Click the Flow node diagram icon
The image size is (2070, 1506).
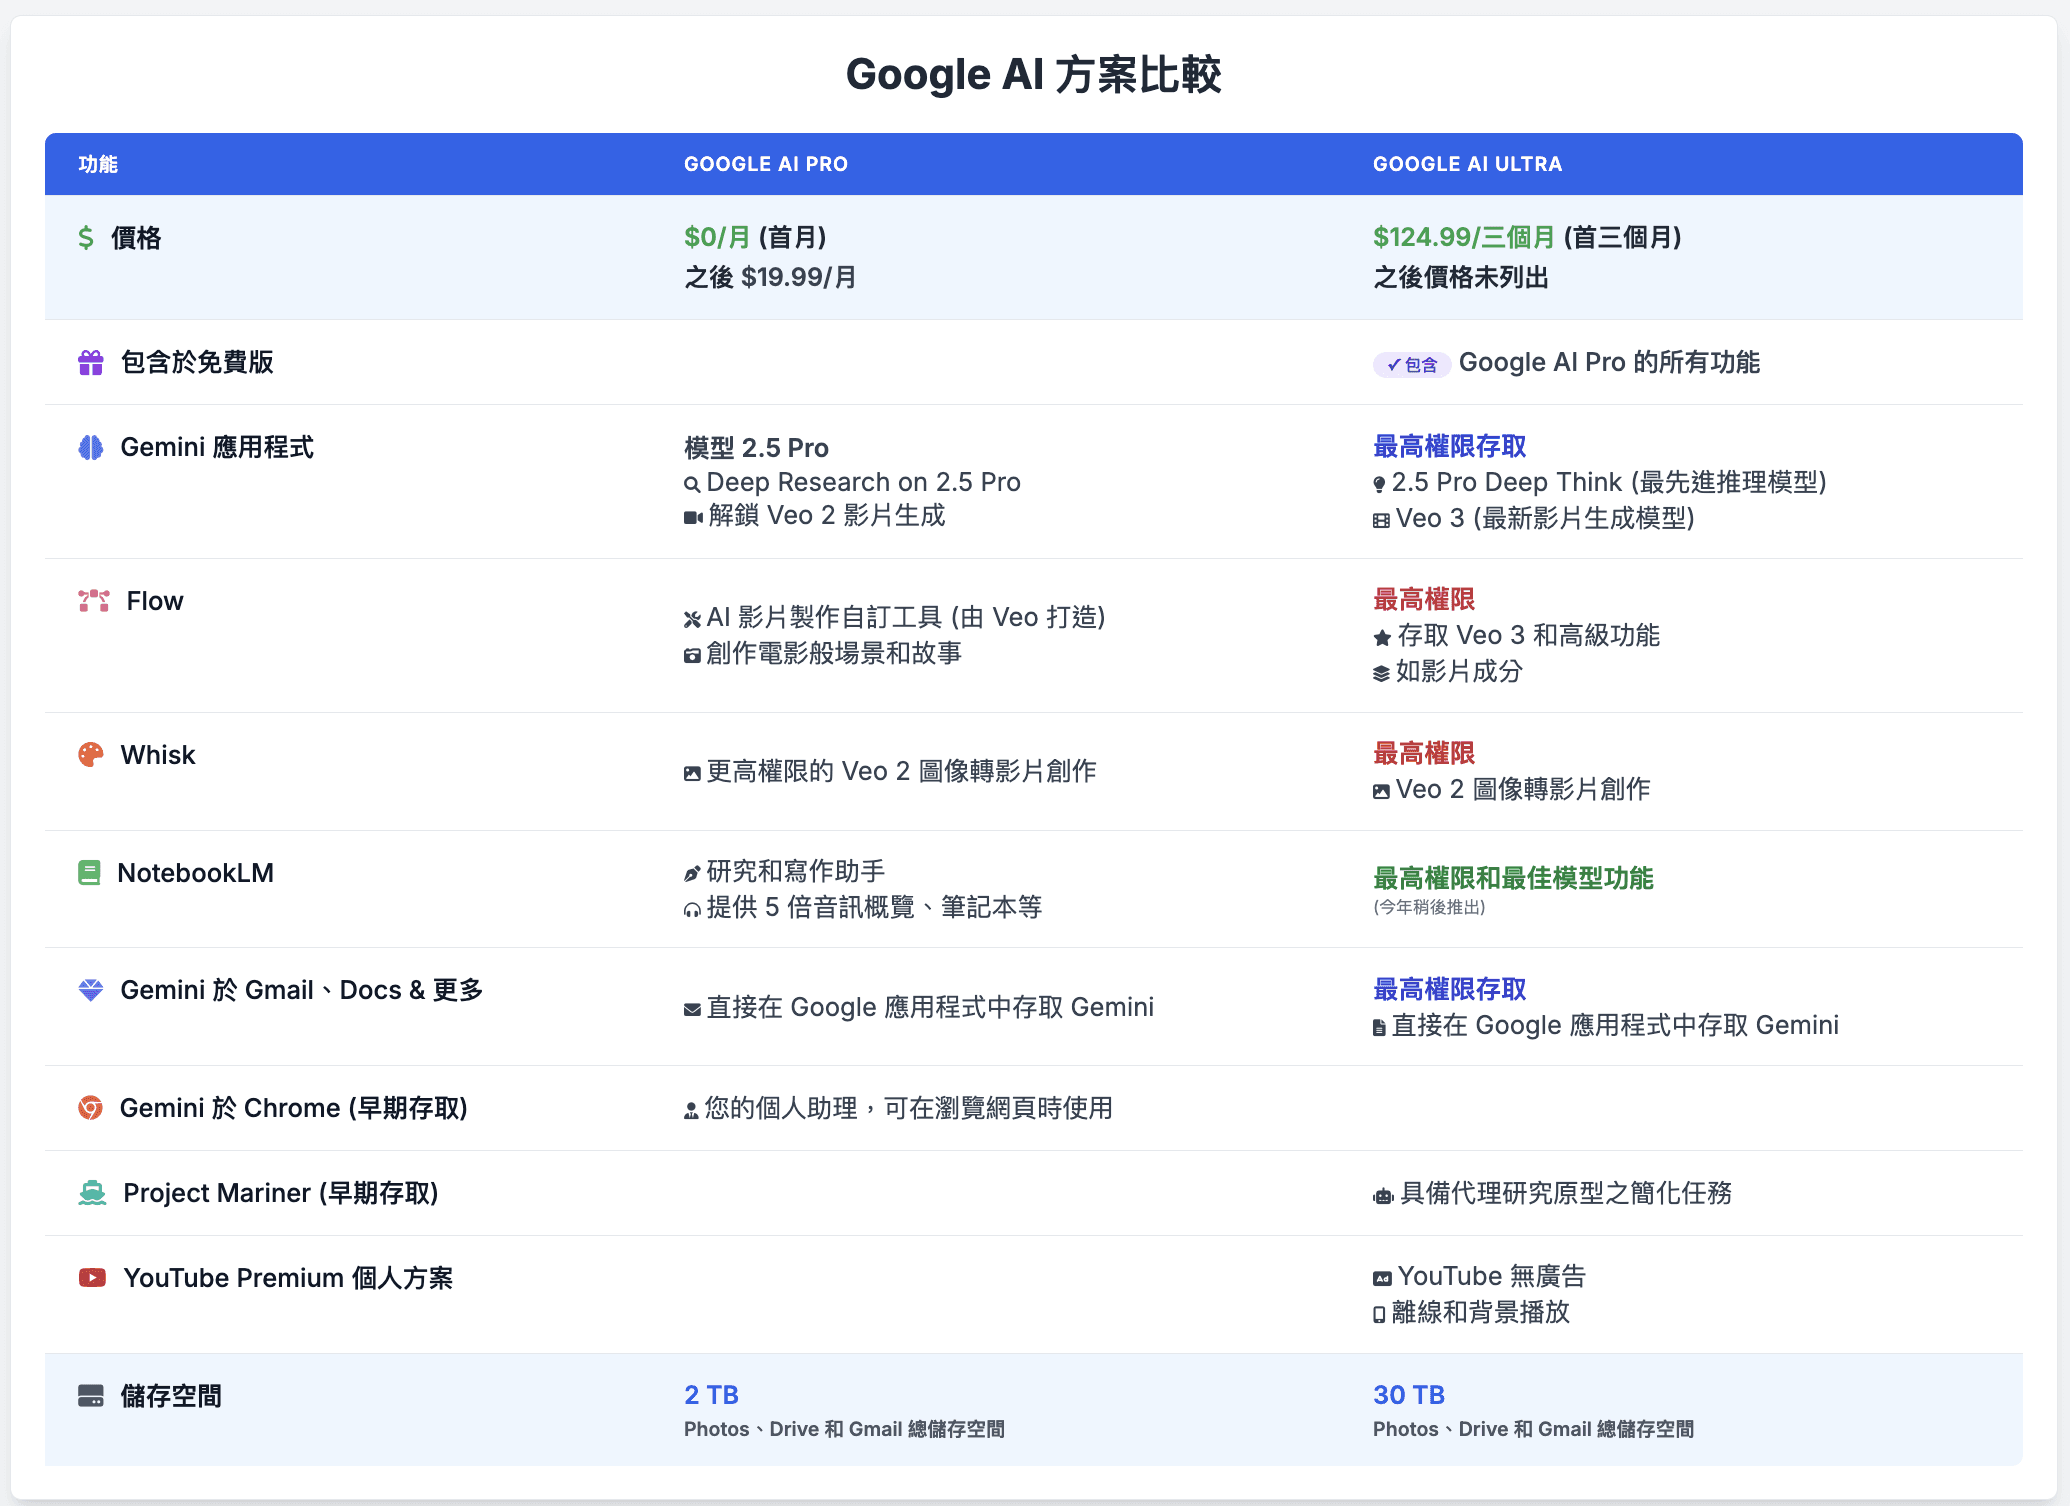[x=94, y=601]
